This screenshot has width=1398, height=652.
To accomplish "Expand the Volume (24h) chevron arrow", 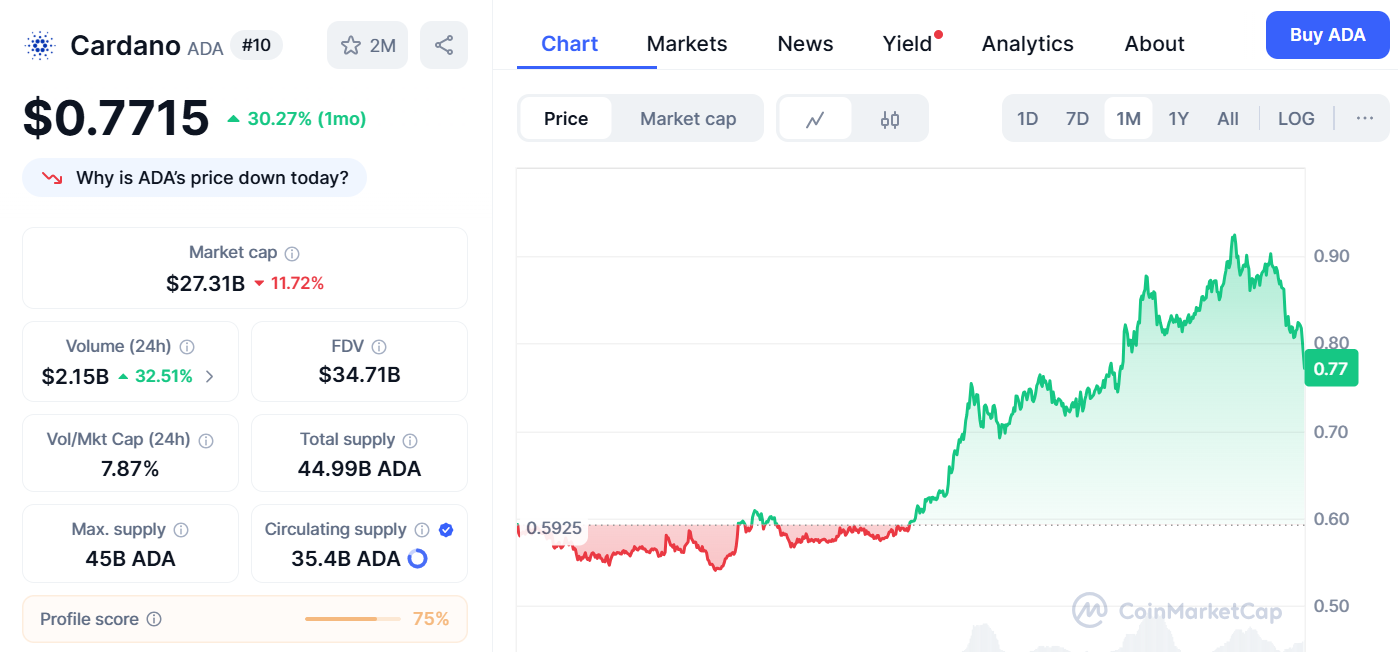I will pos(209,377).
